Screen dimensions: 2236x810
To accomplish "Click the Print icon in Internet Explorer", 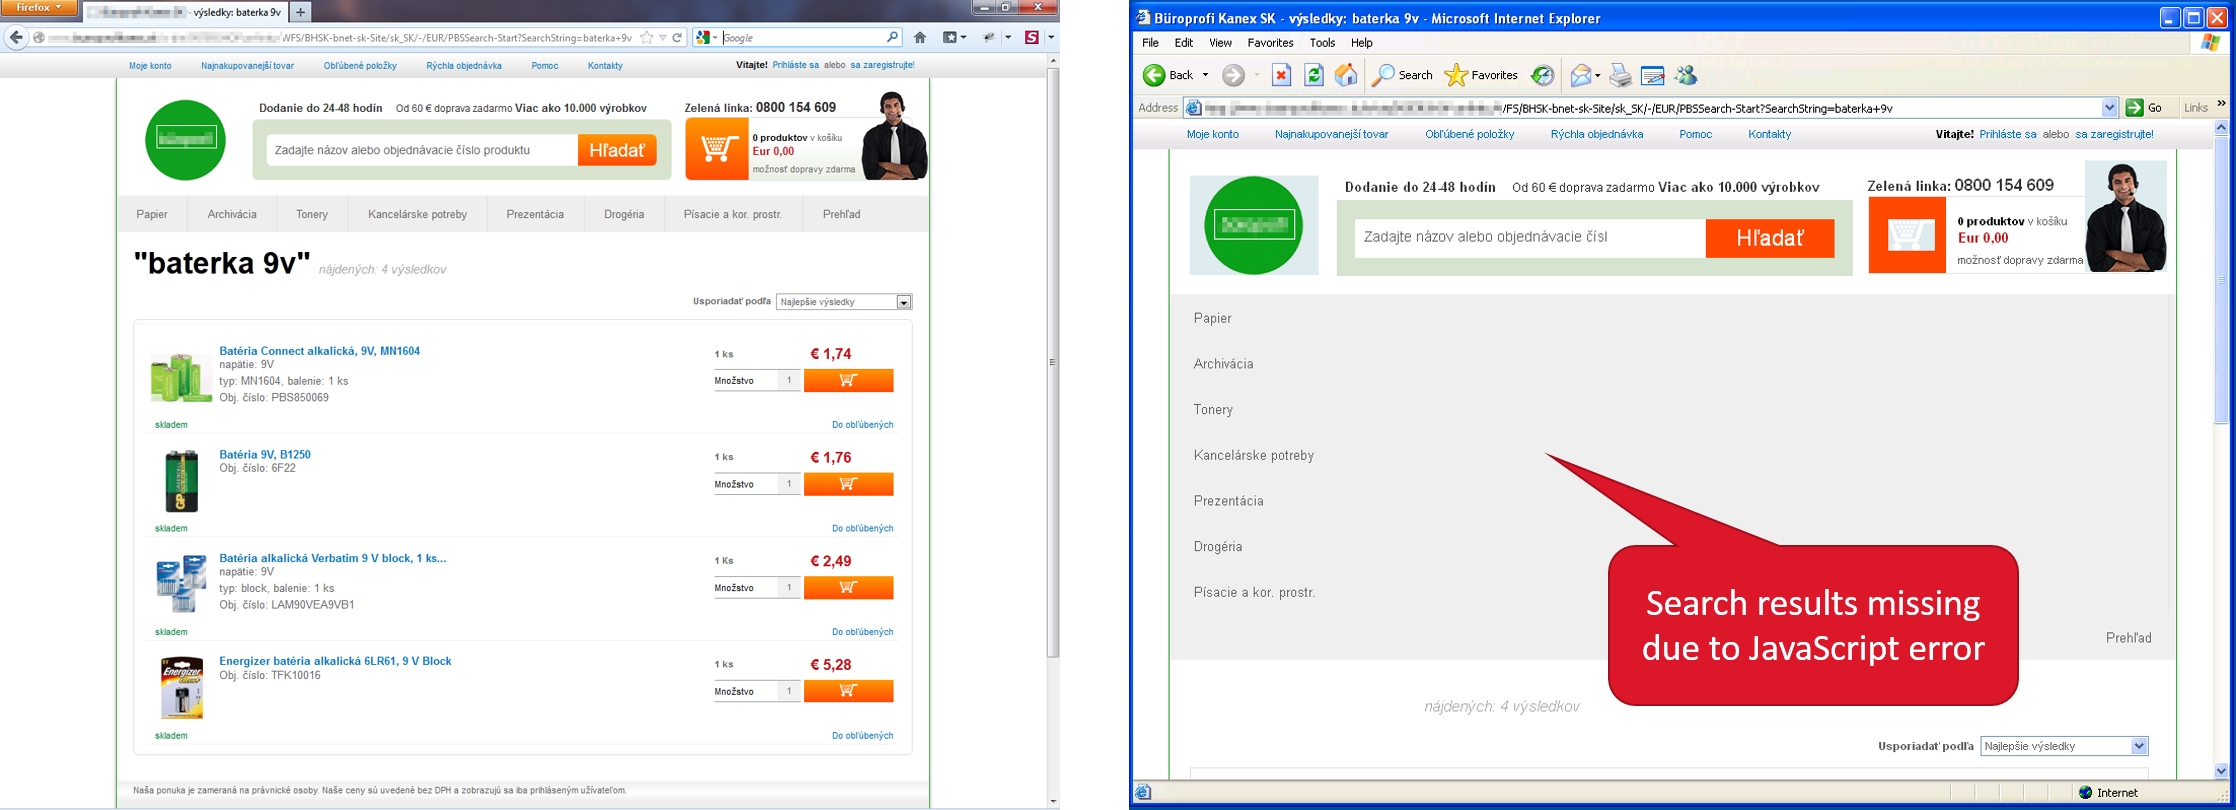I will click(1620, 75).
